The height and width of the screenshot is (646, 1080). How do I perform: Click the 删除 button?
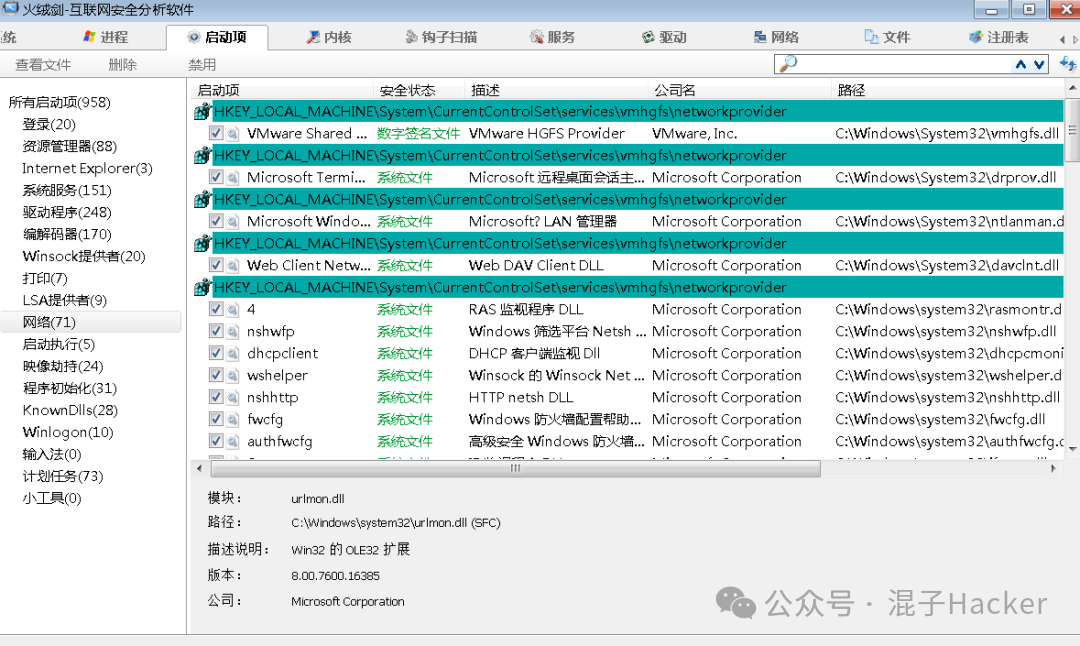pyautogui.click(x=122, y=63)
